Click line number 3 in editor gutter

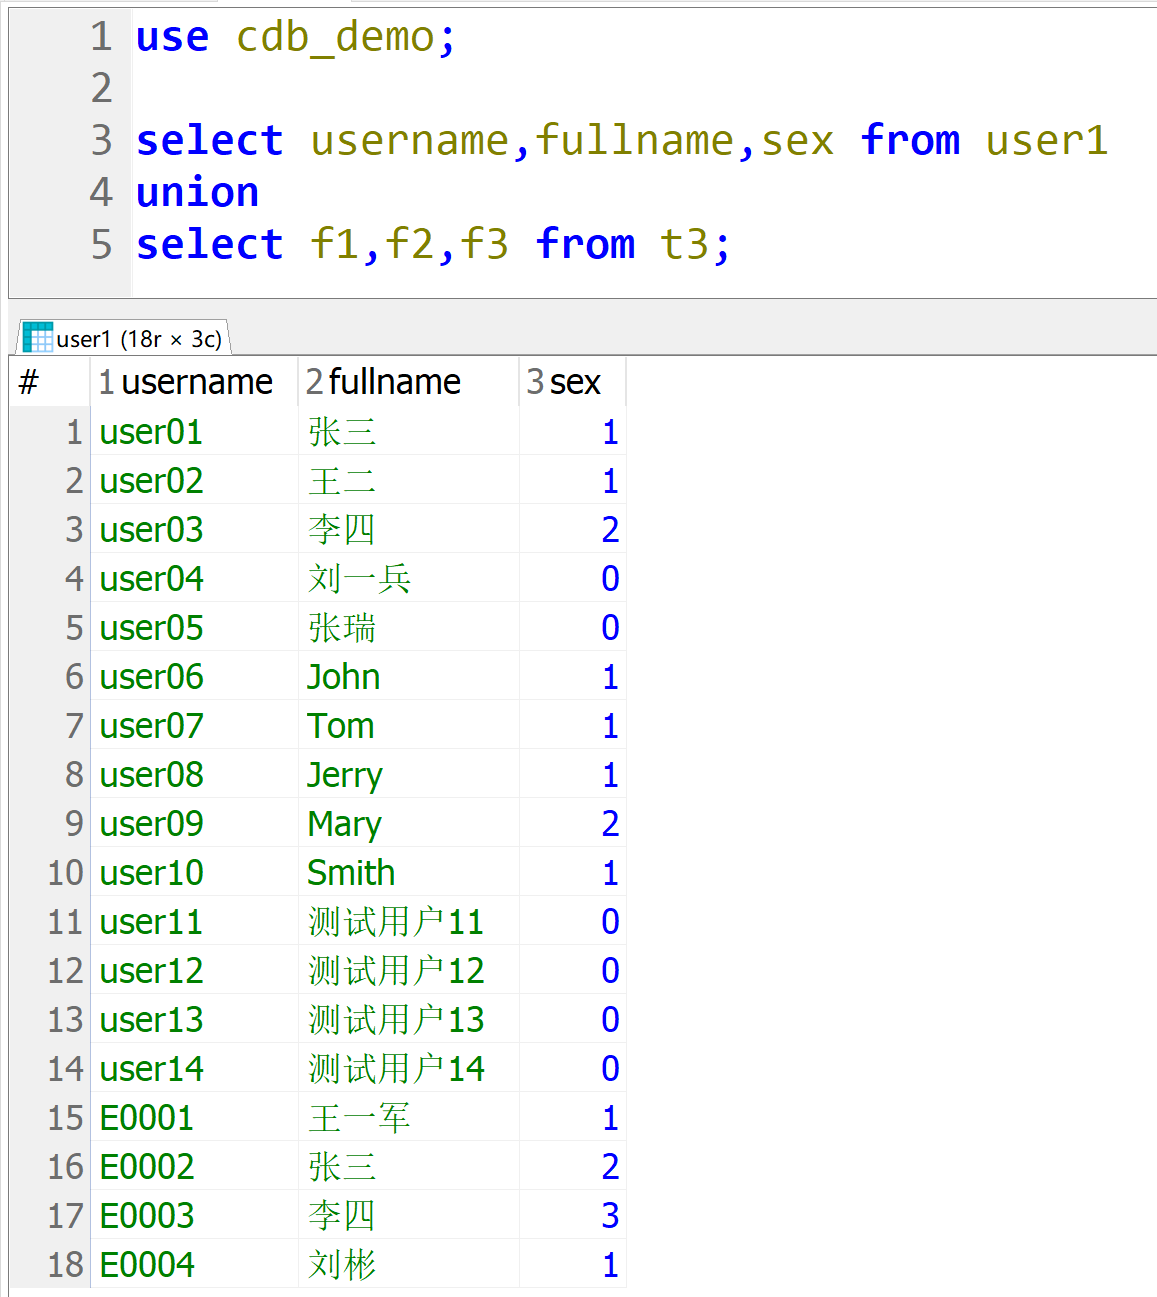(x=101, y=140)
